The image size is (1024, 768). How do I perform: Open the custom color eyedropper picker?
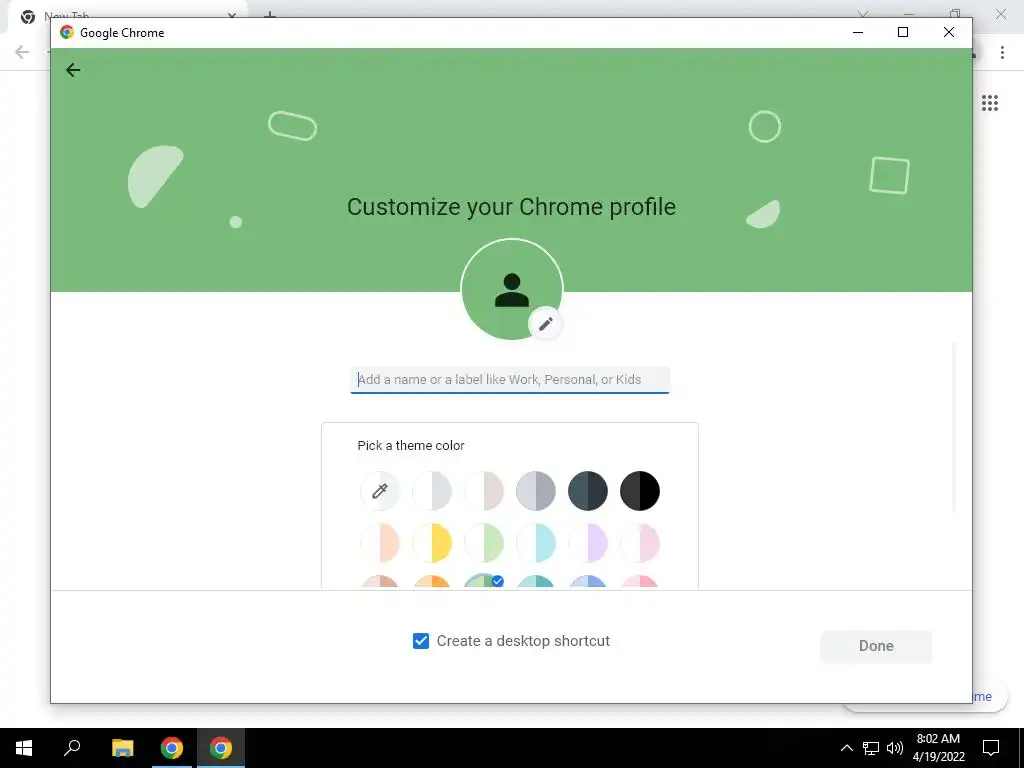coord(379,490)
